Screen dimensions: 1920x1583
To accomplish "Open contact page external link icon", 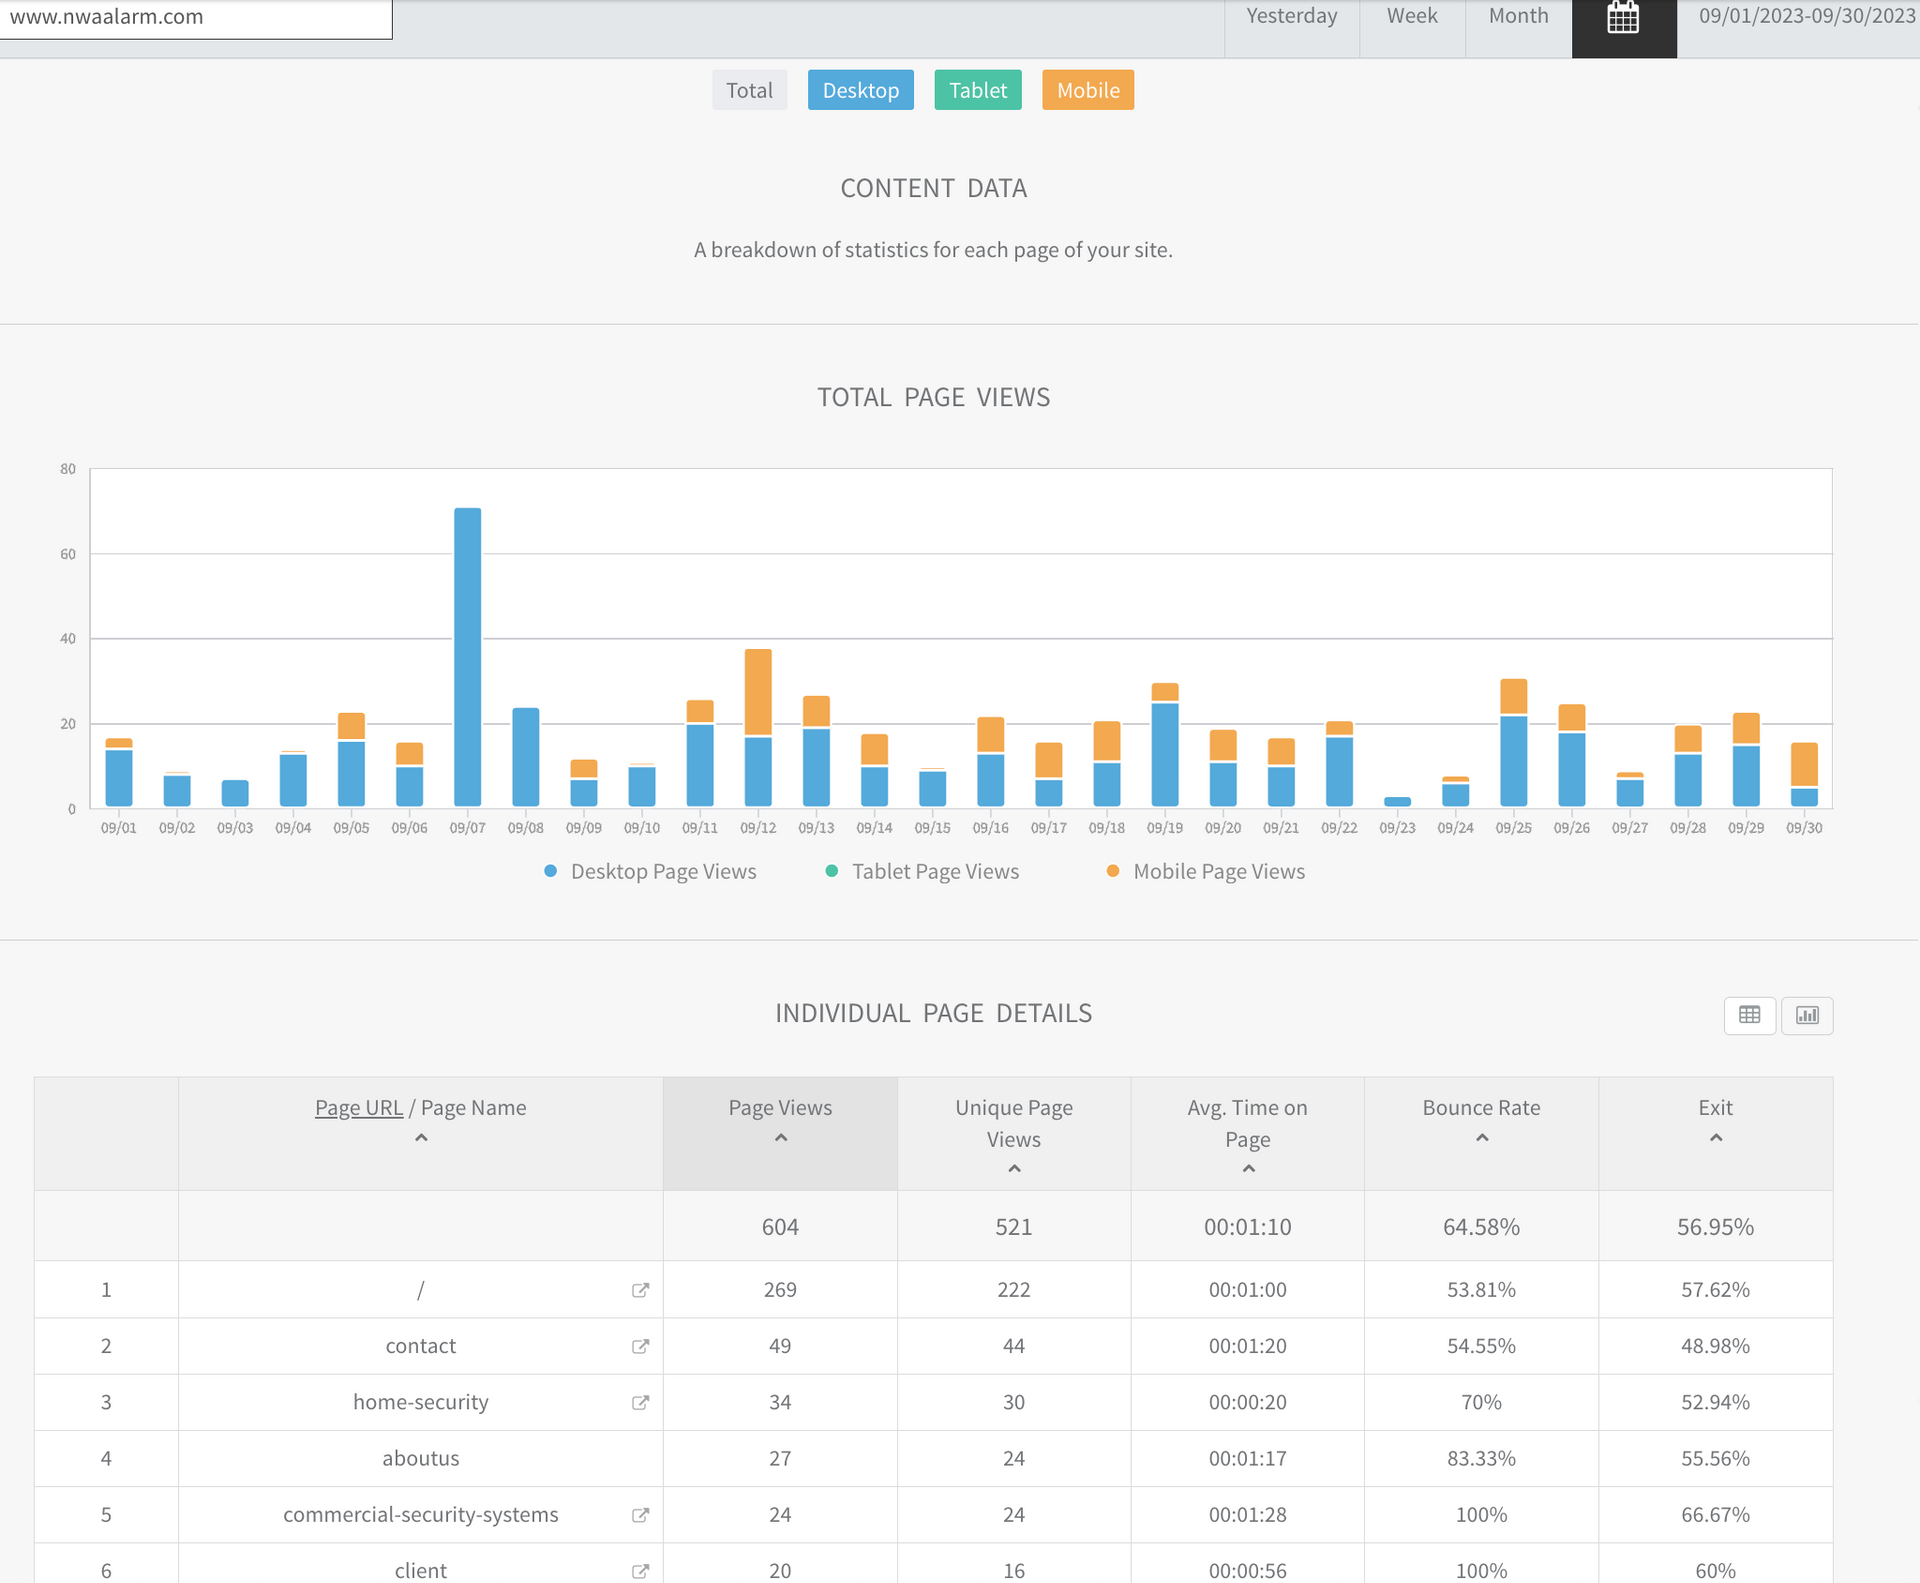I will (641, 1346).
